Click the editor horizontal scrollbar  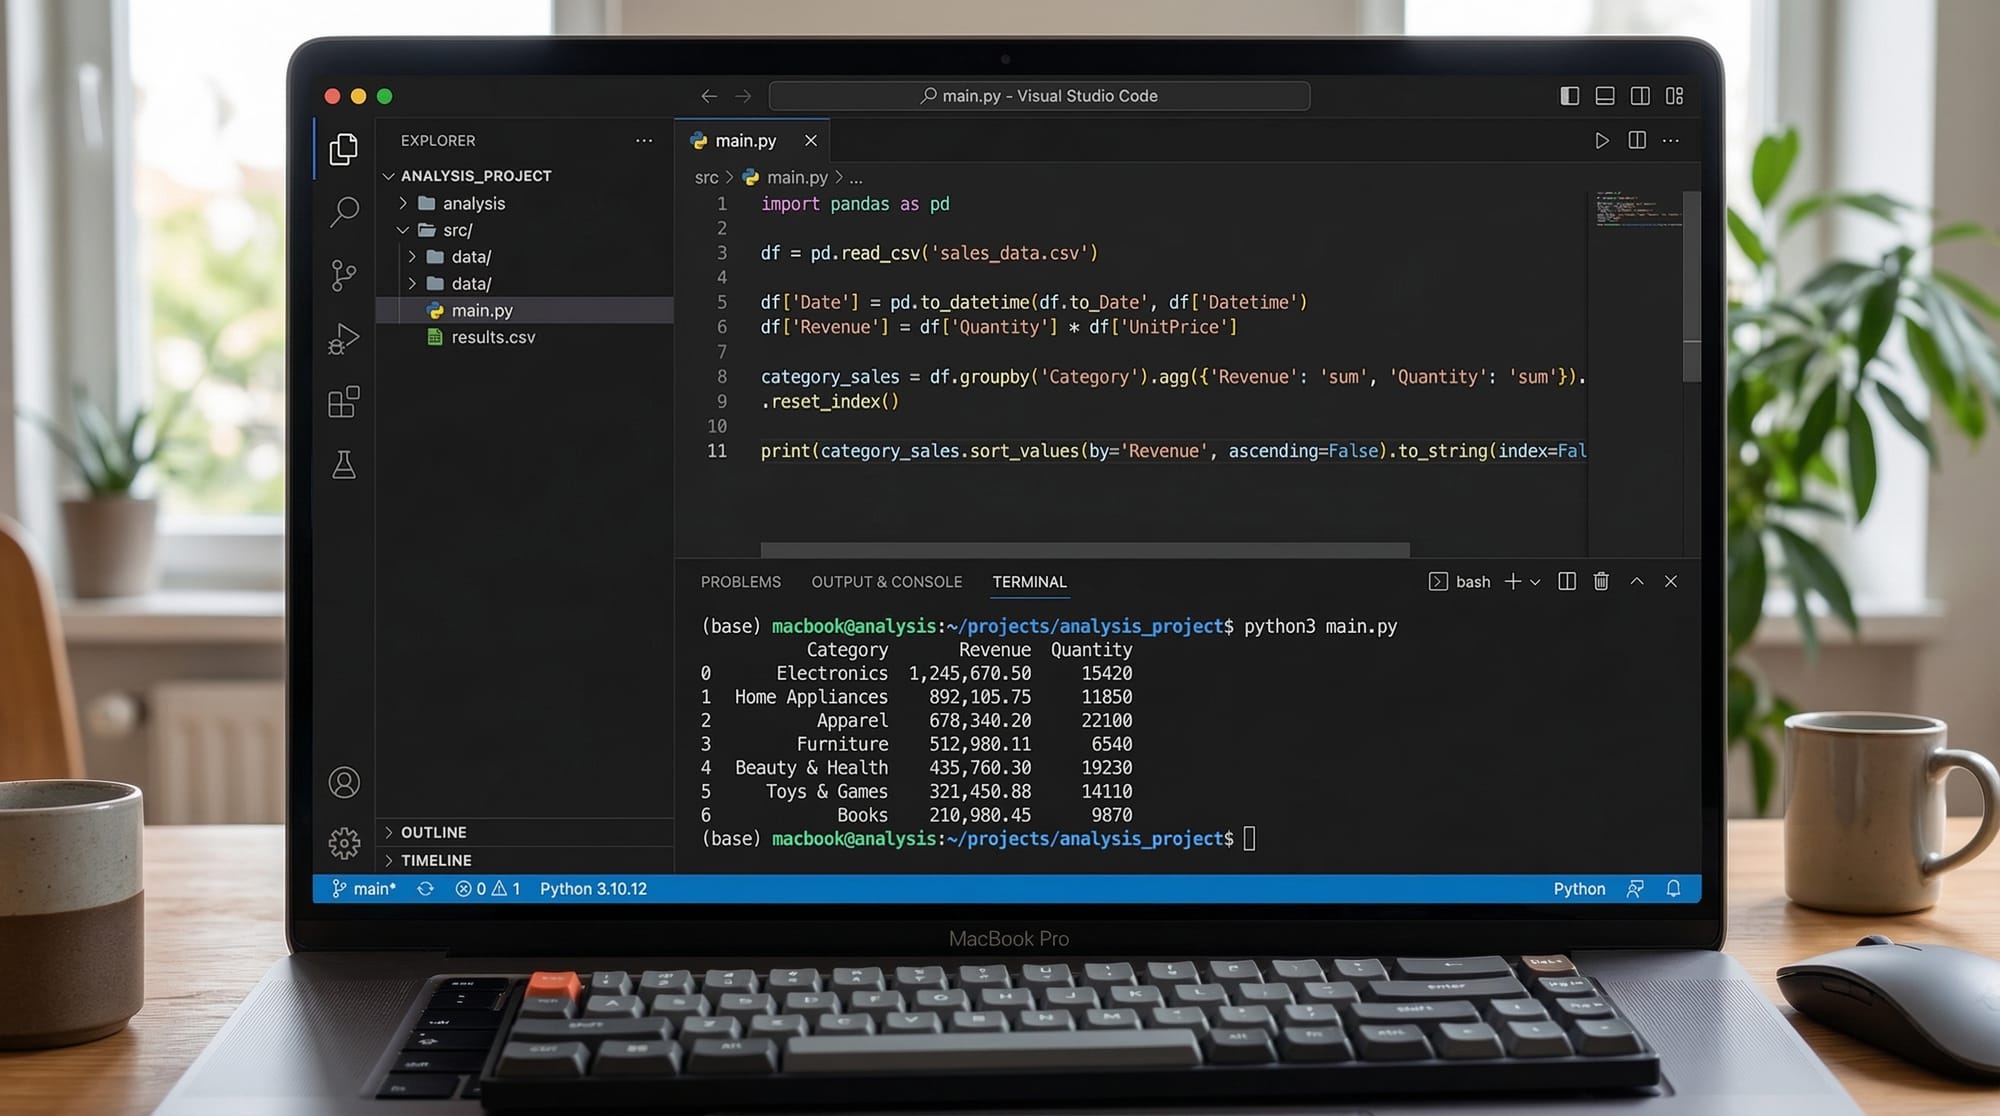pyautogui.click(x=1084, y=550)
